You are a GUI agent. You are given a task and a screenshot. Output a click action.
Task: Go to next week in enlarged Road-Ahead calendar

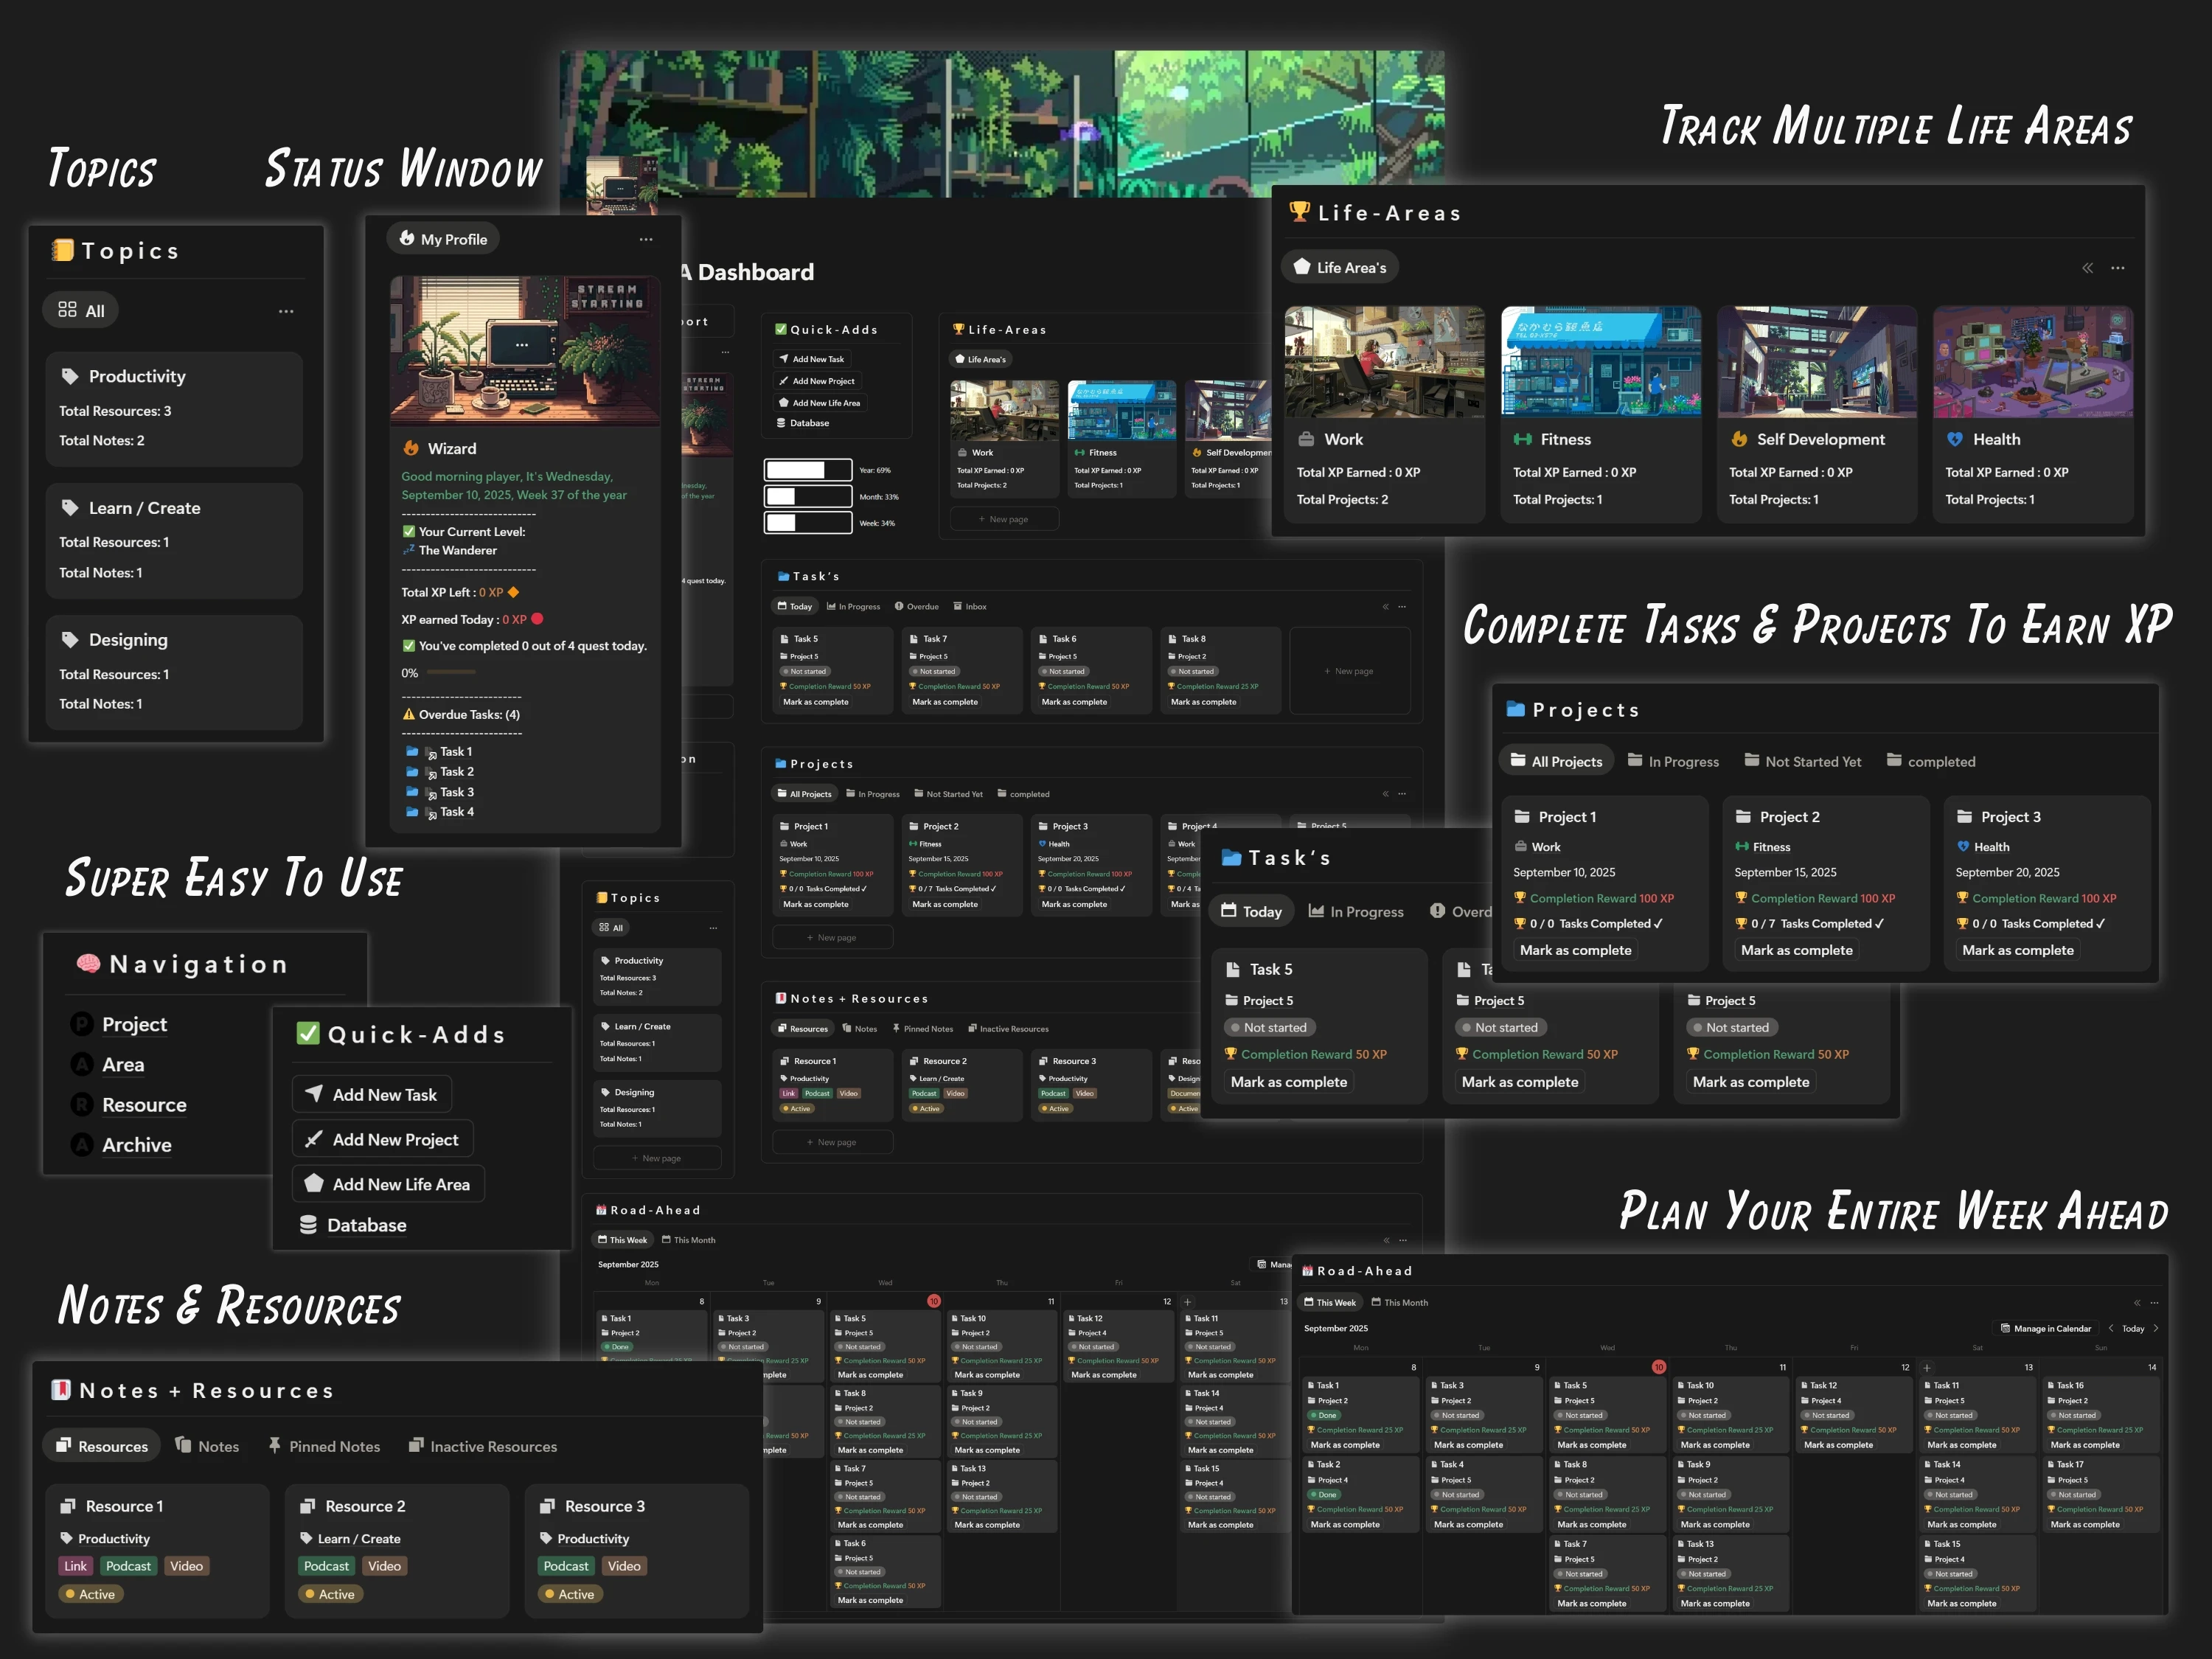coord(2156,1329)
